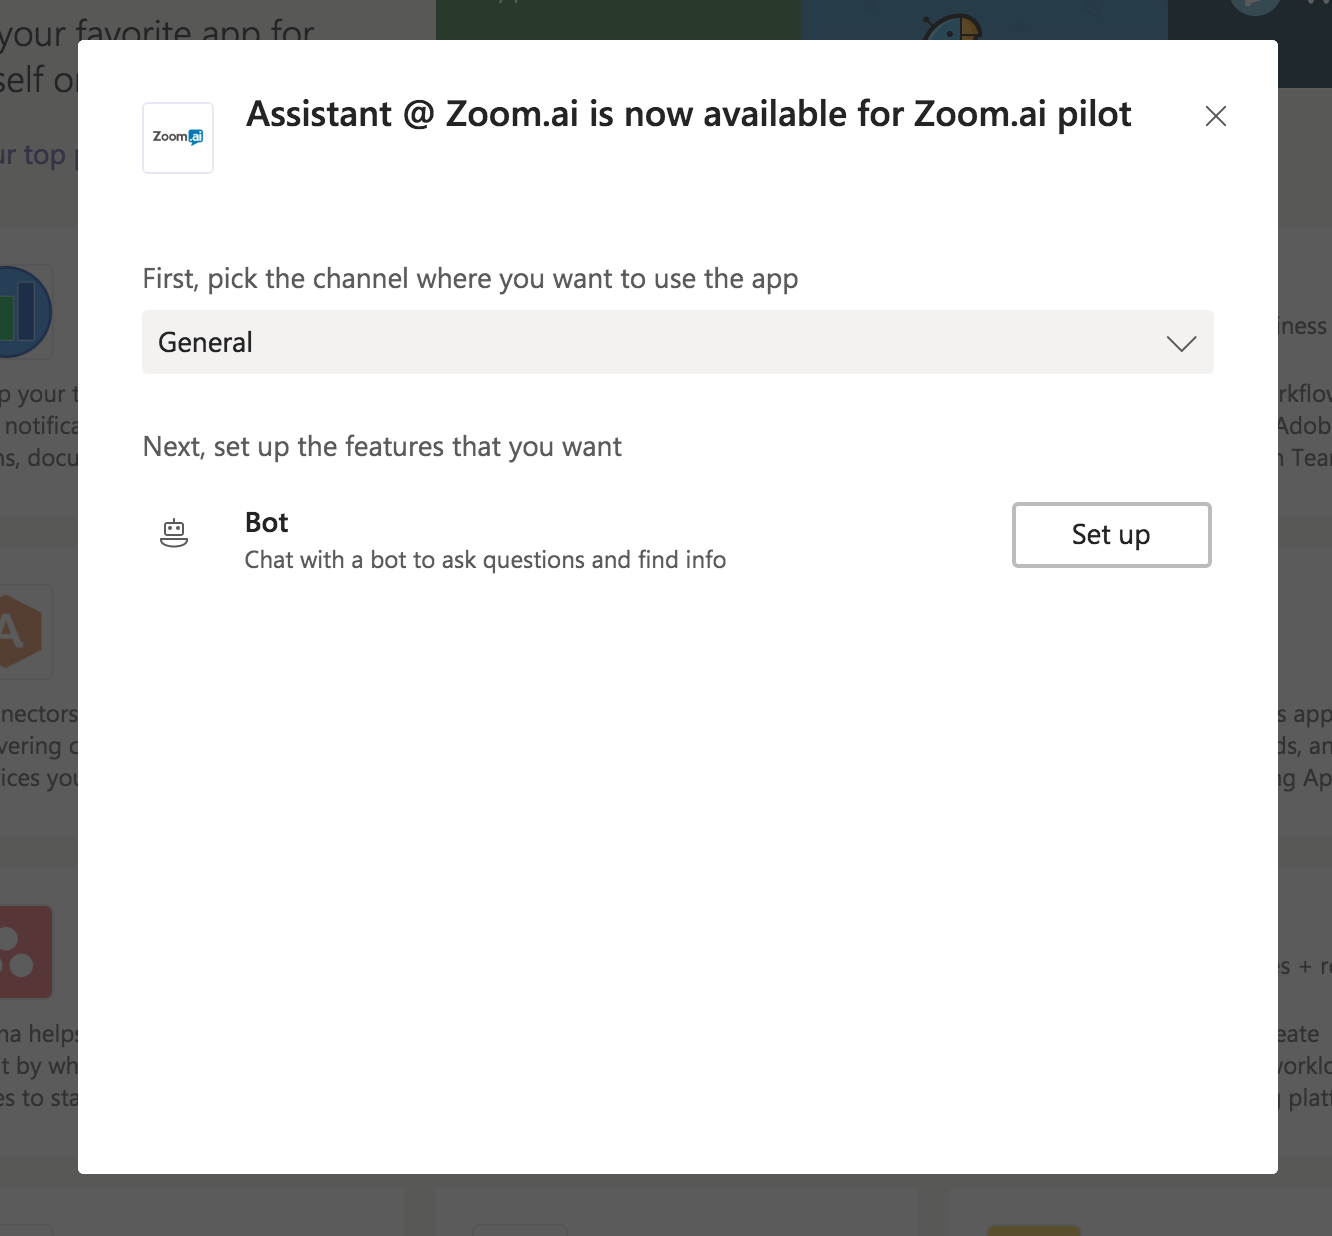This screenshot has width=1332, height=1236.
Task: Click 'First, pick the channel' label
Action: (470, 279)
